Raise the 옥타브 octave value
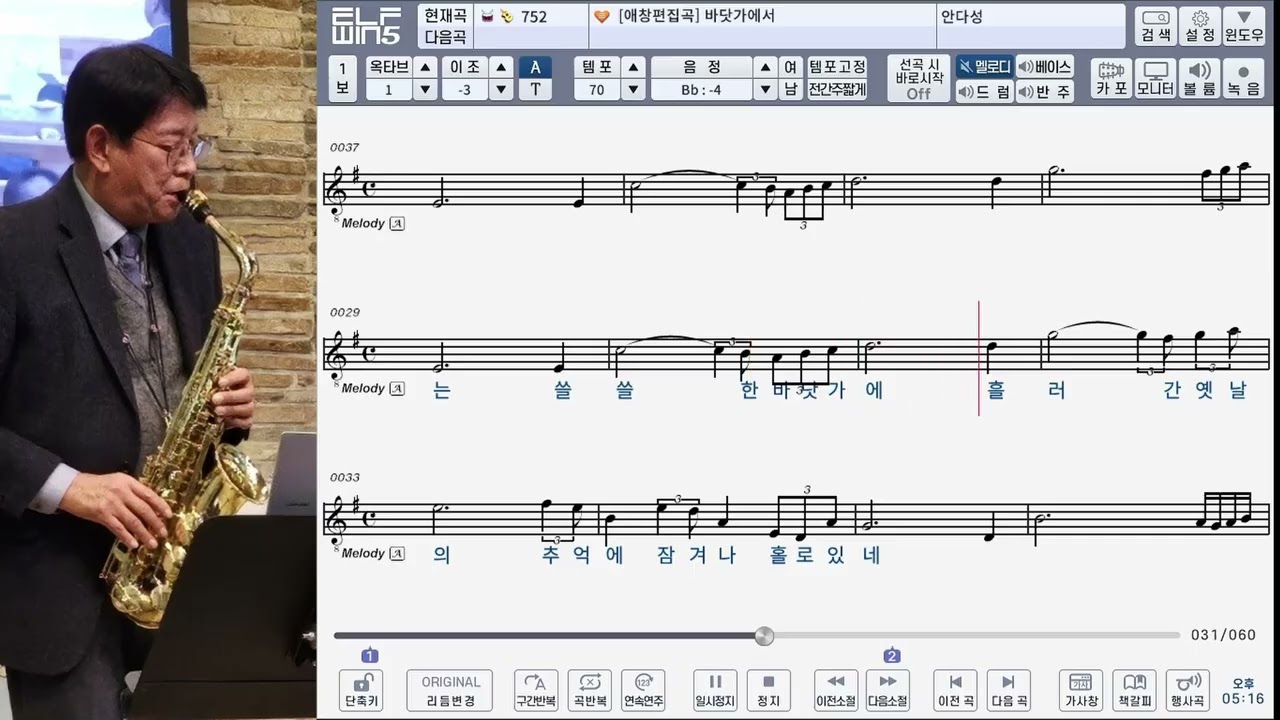The width and height of the screenshot is (1280, 720). pos(425,67)
